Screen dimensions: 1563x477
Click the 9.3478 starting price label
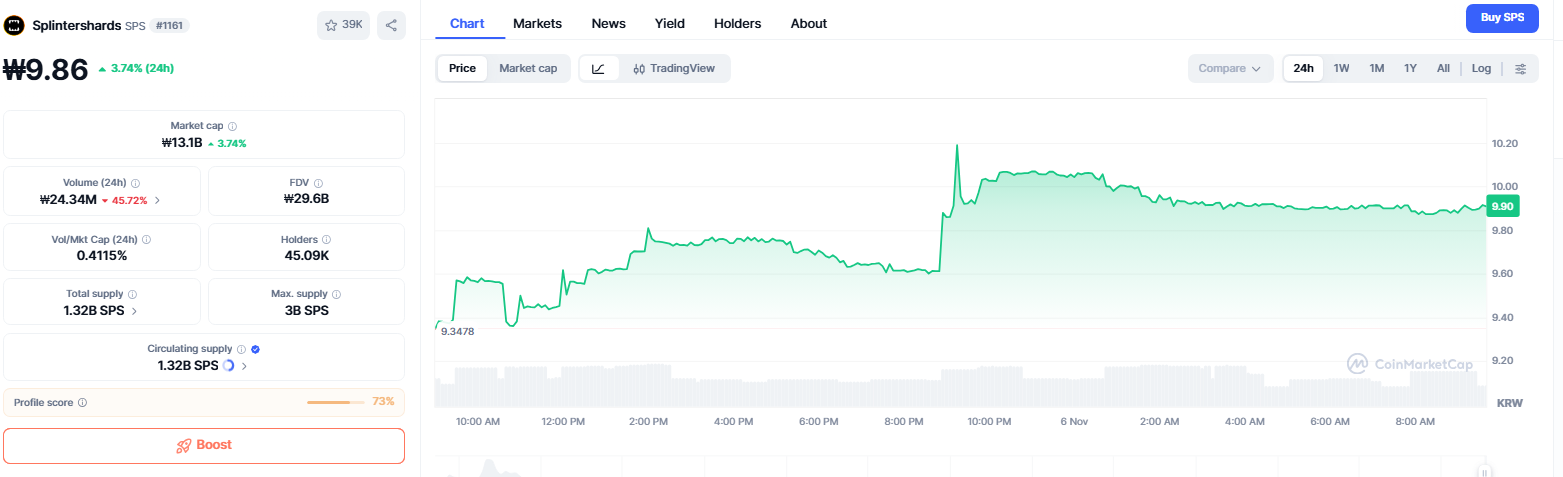[x=457, y=331]
